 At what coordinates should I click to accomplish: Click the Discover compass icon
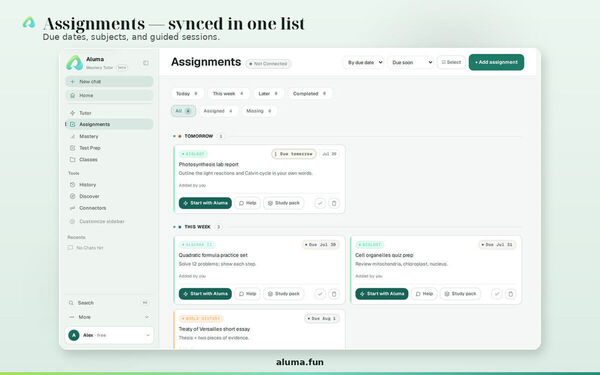72,196
